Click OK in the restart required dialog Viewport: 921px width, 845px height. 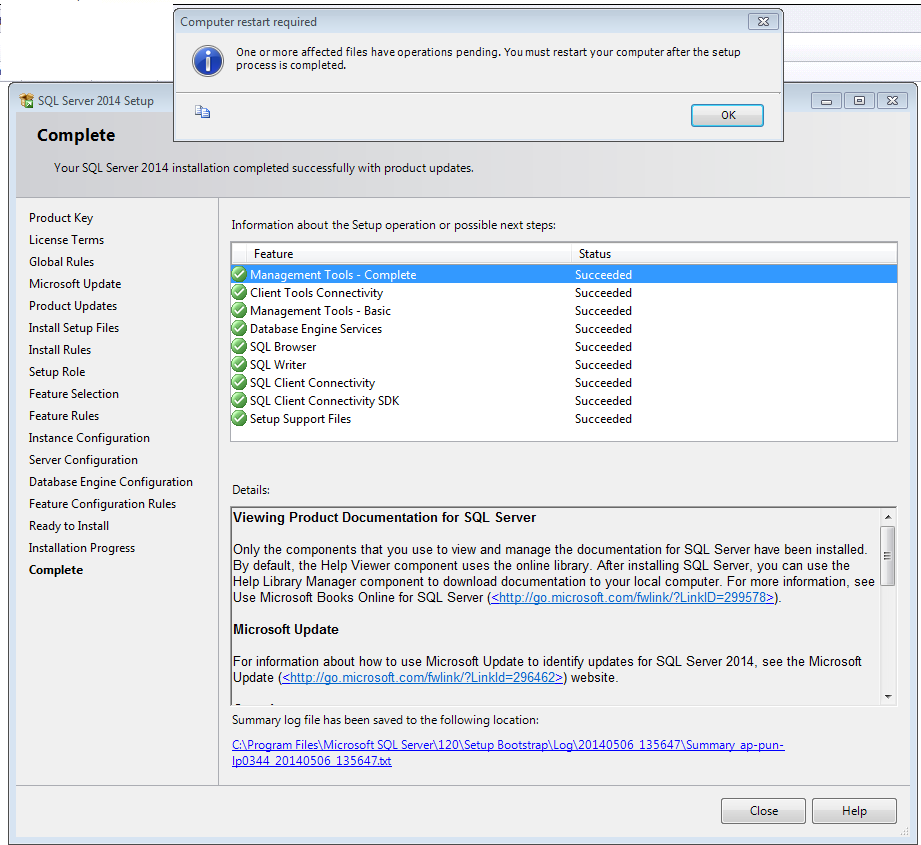[x=727, y=115]
